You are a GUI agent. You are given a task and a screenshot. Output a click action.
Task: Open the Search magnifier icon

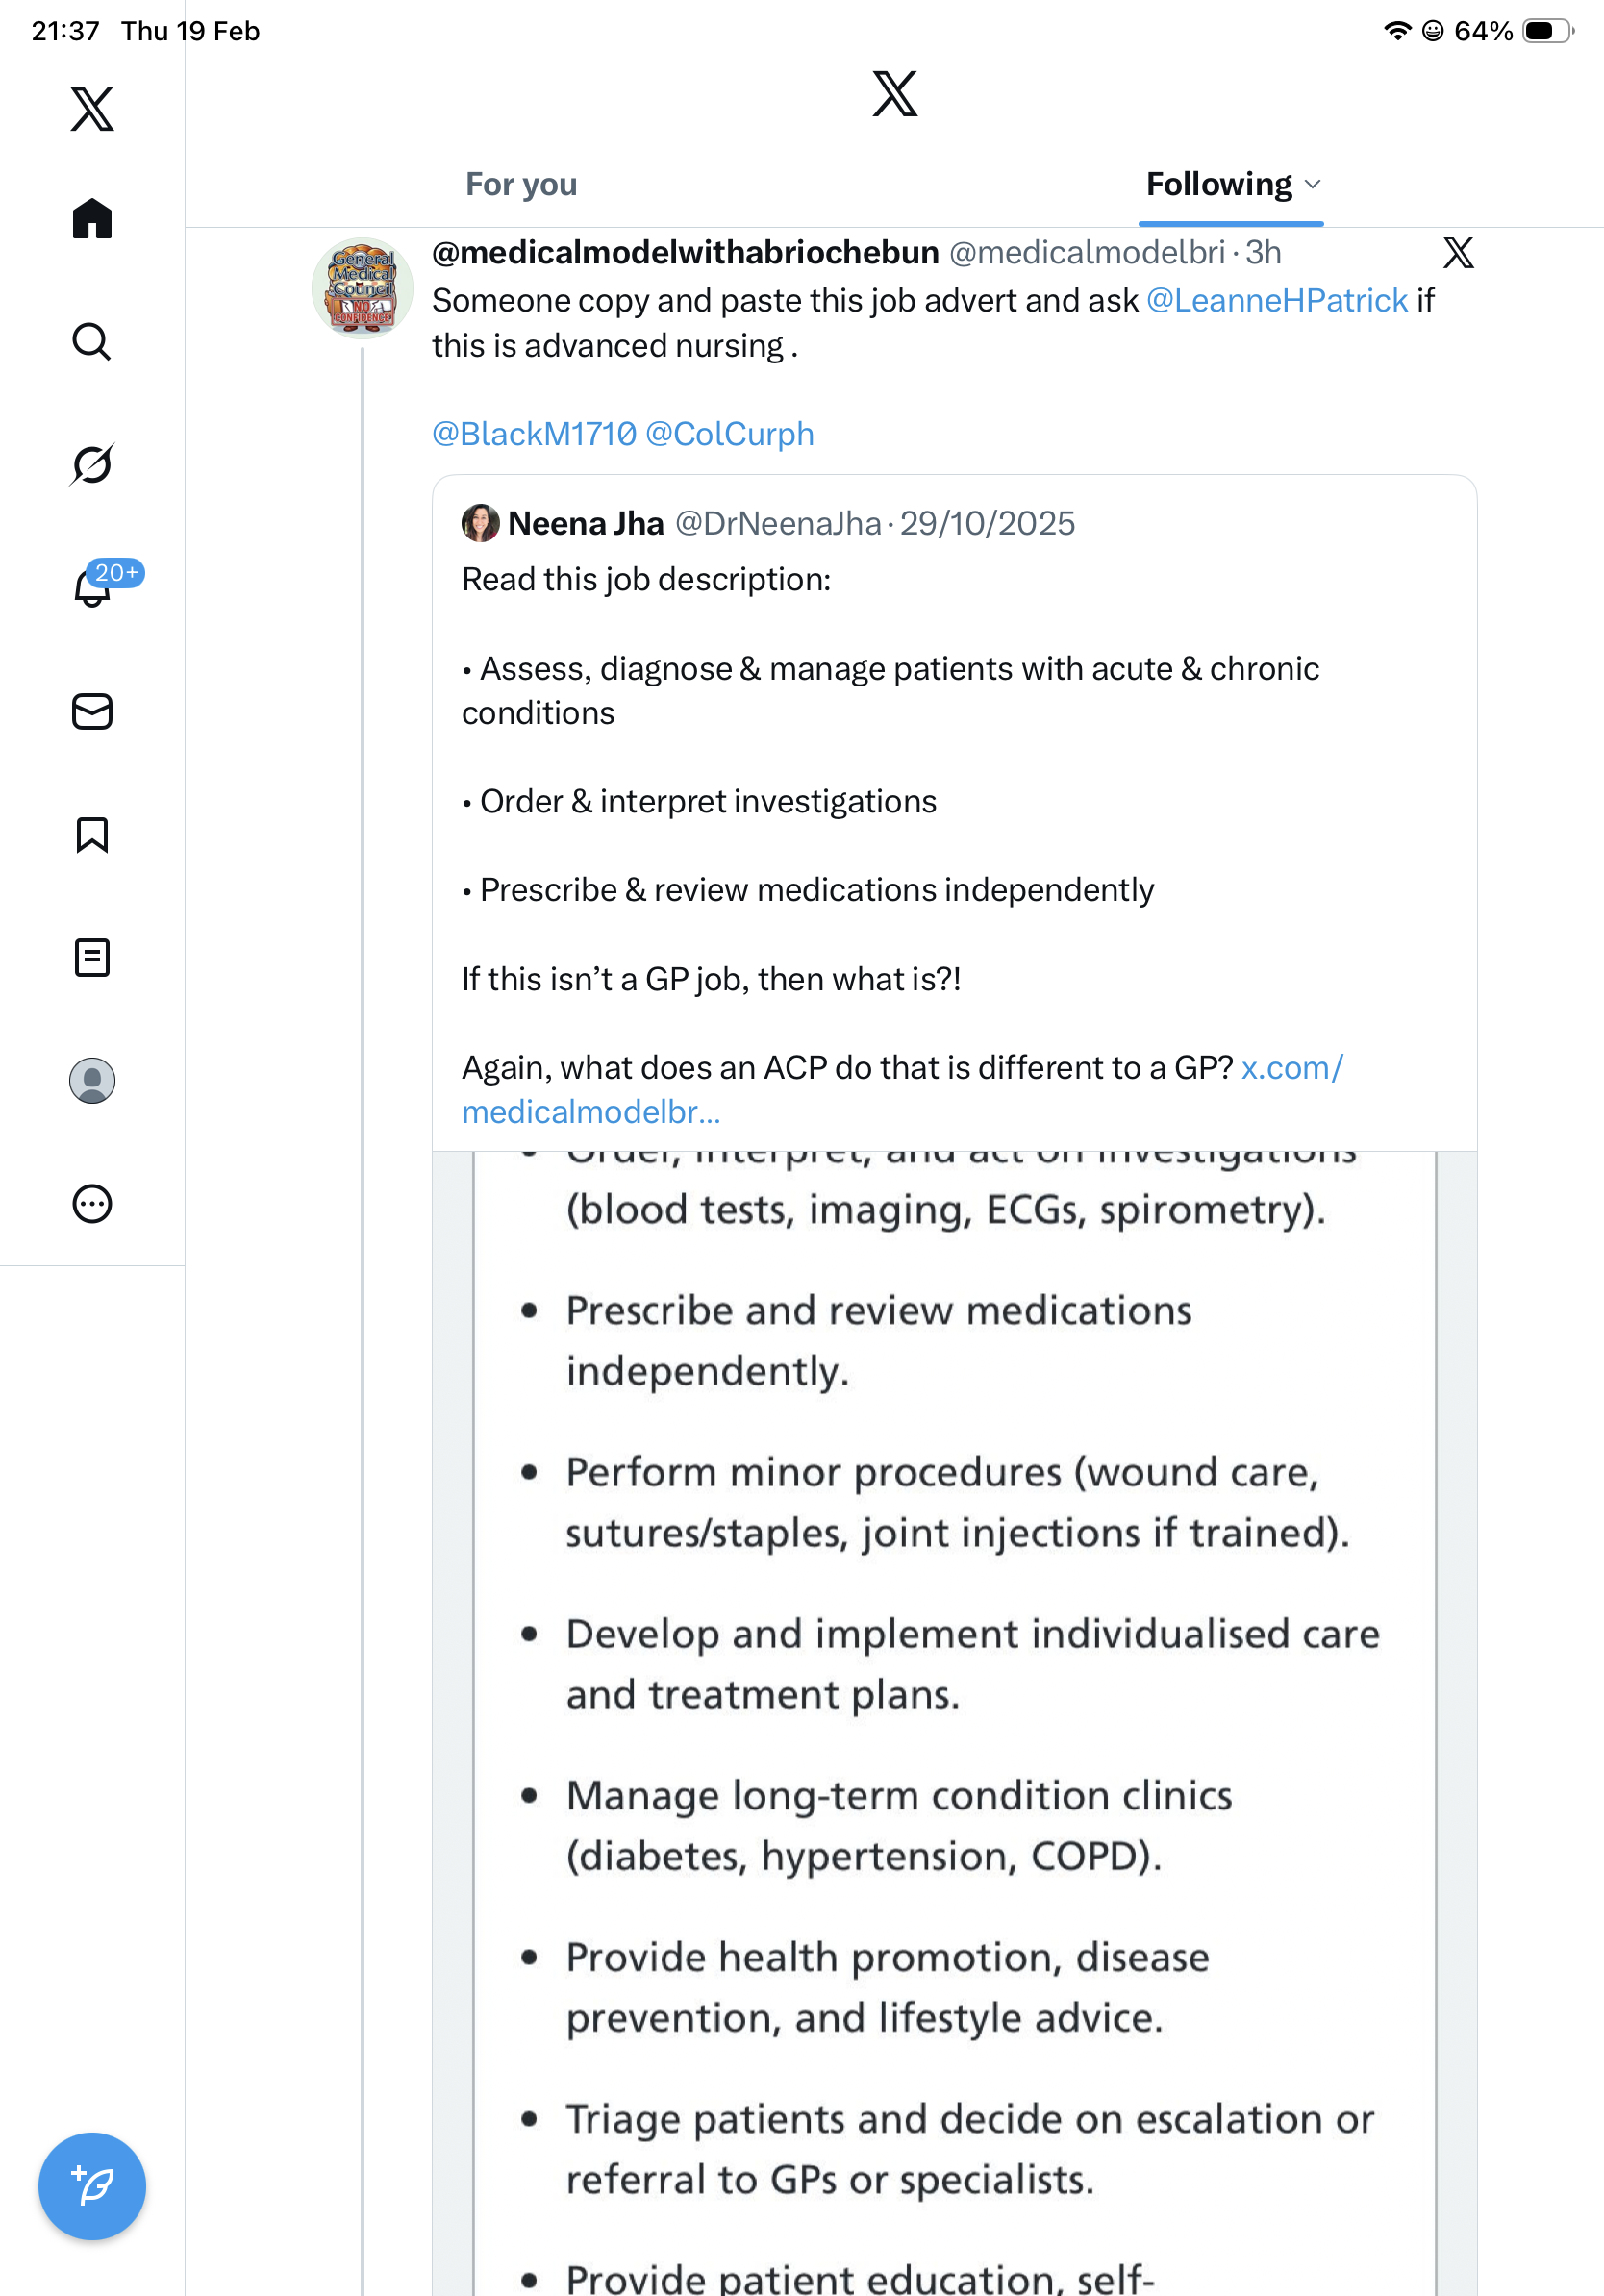click(92, 341)
